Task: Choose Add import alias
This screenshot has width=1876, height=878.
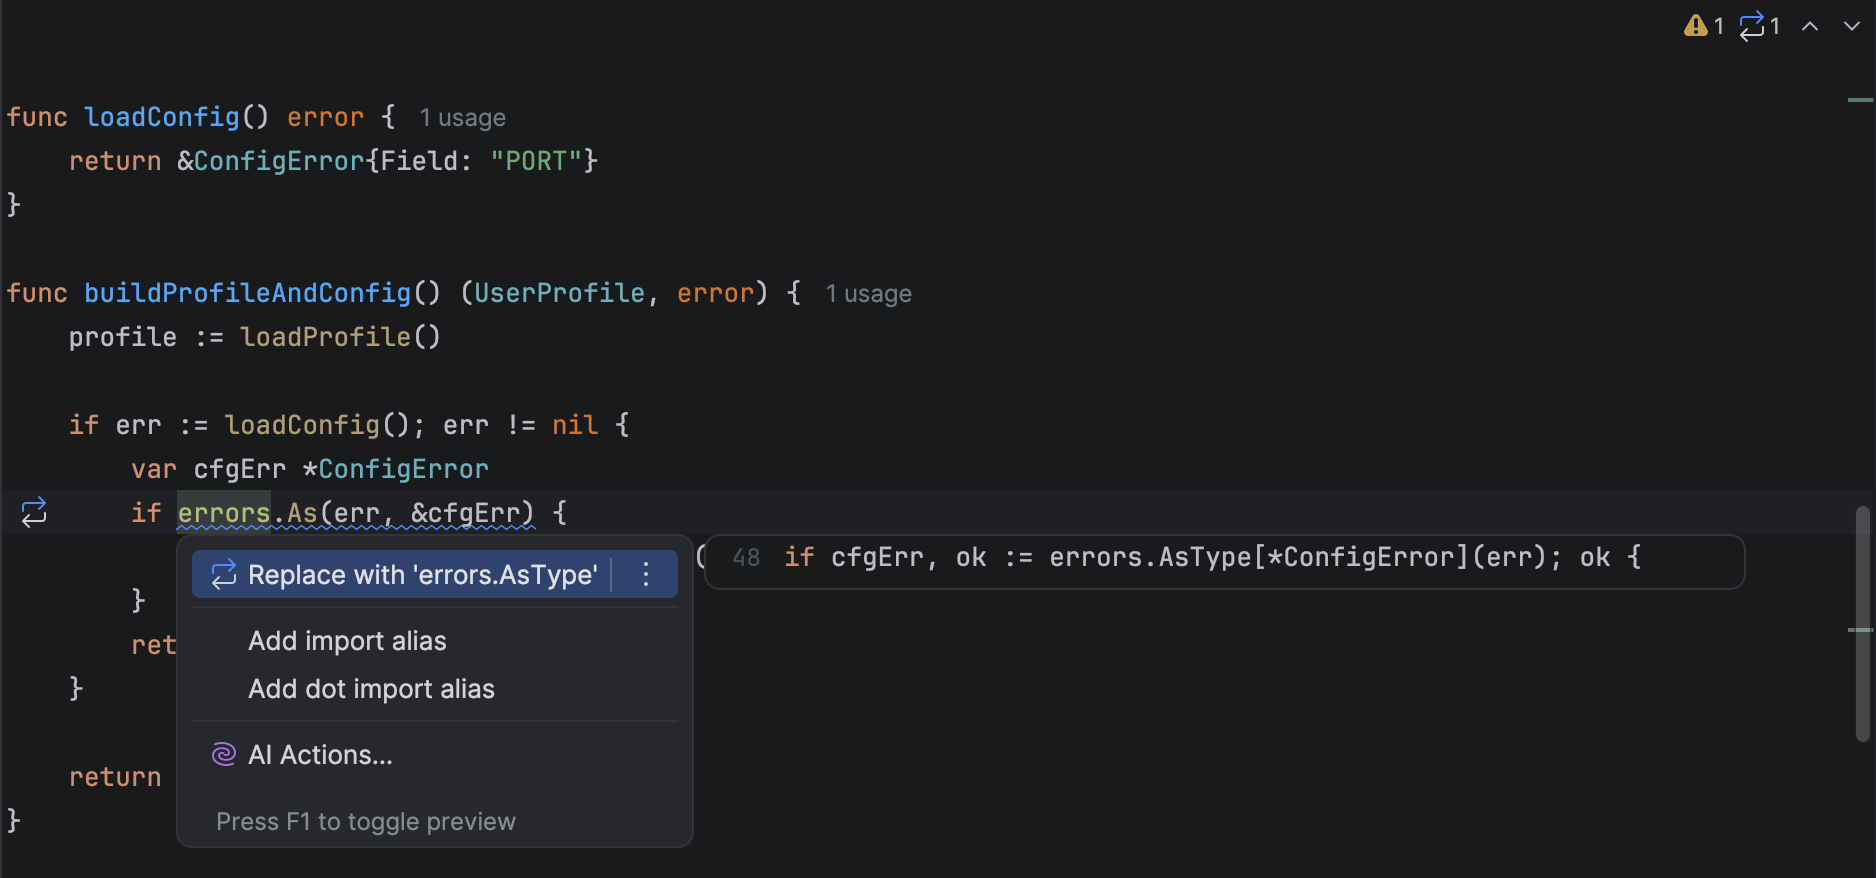Action: 347,641
